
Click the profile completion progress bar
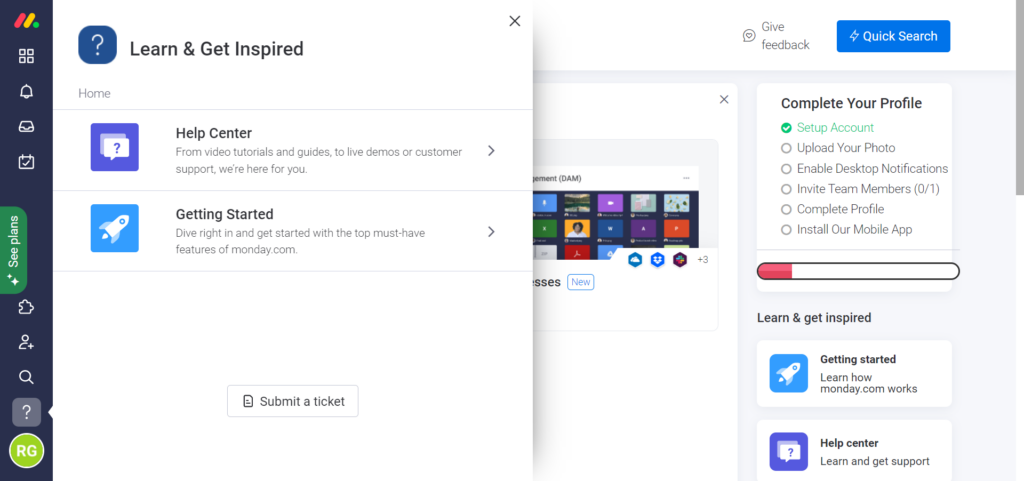click(858, 271)
